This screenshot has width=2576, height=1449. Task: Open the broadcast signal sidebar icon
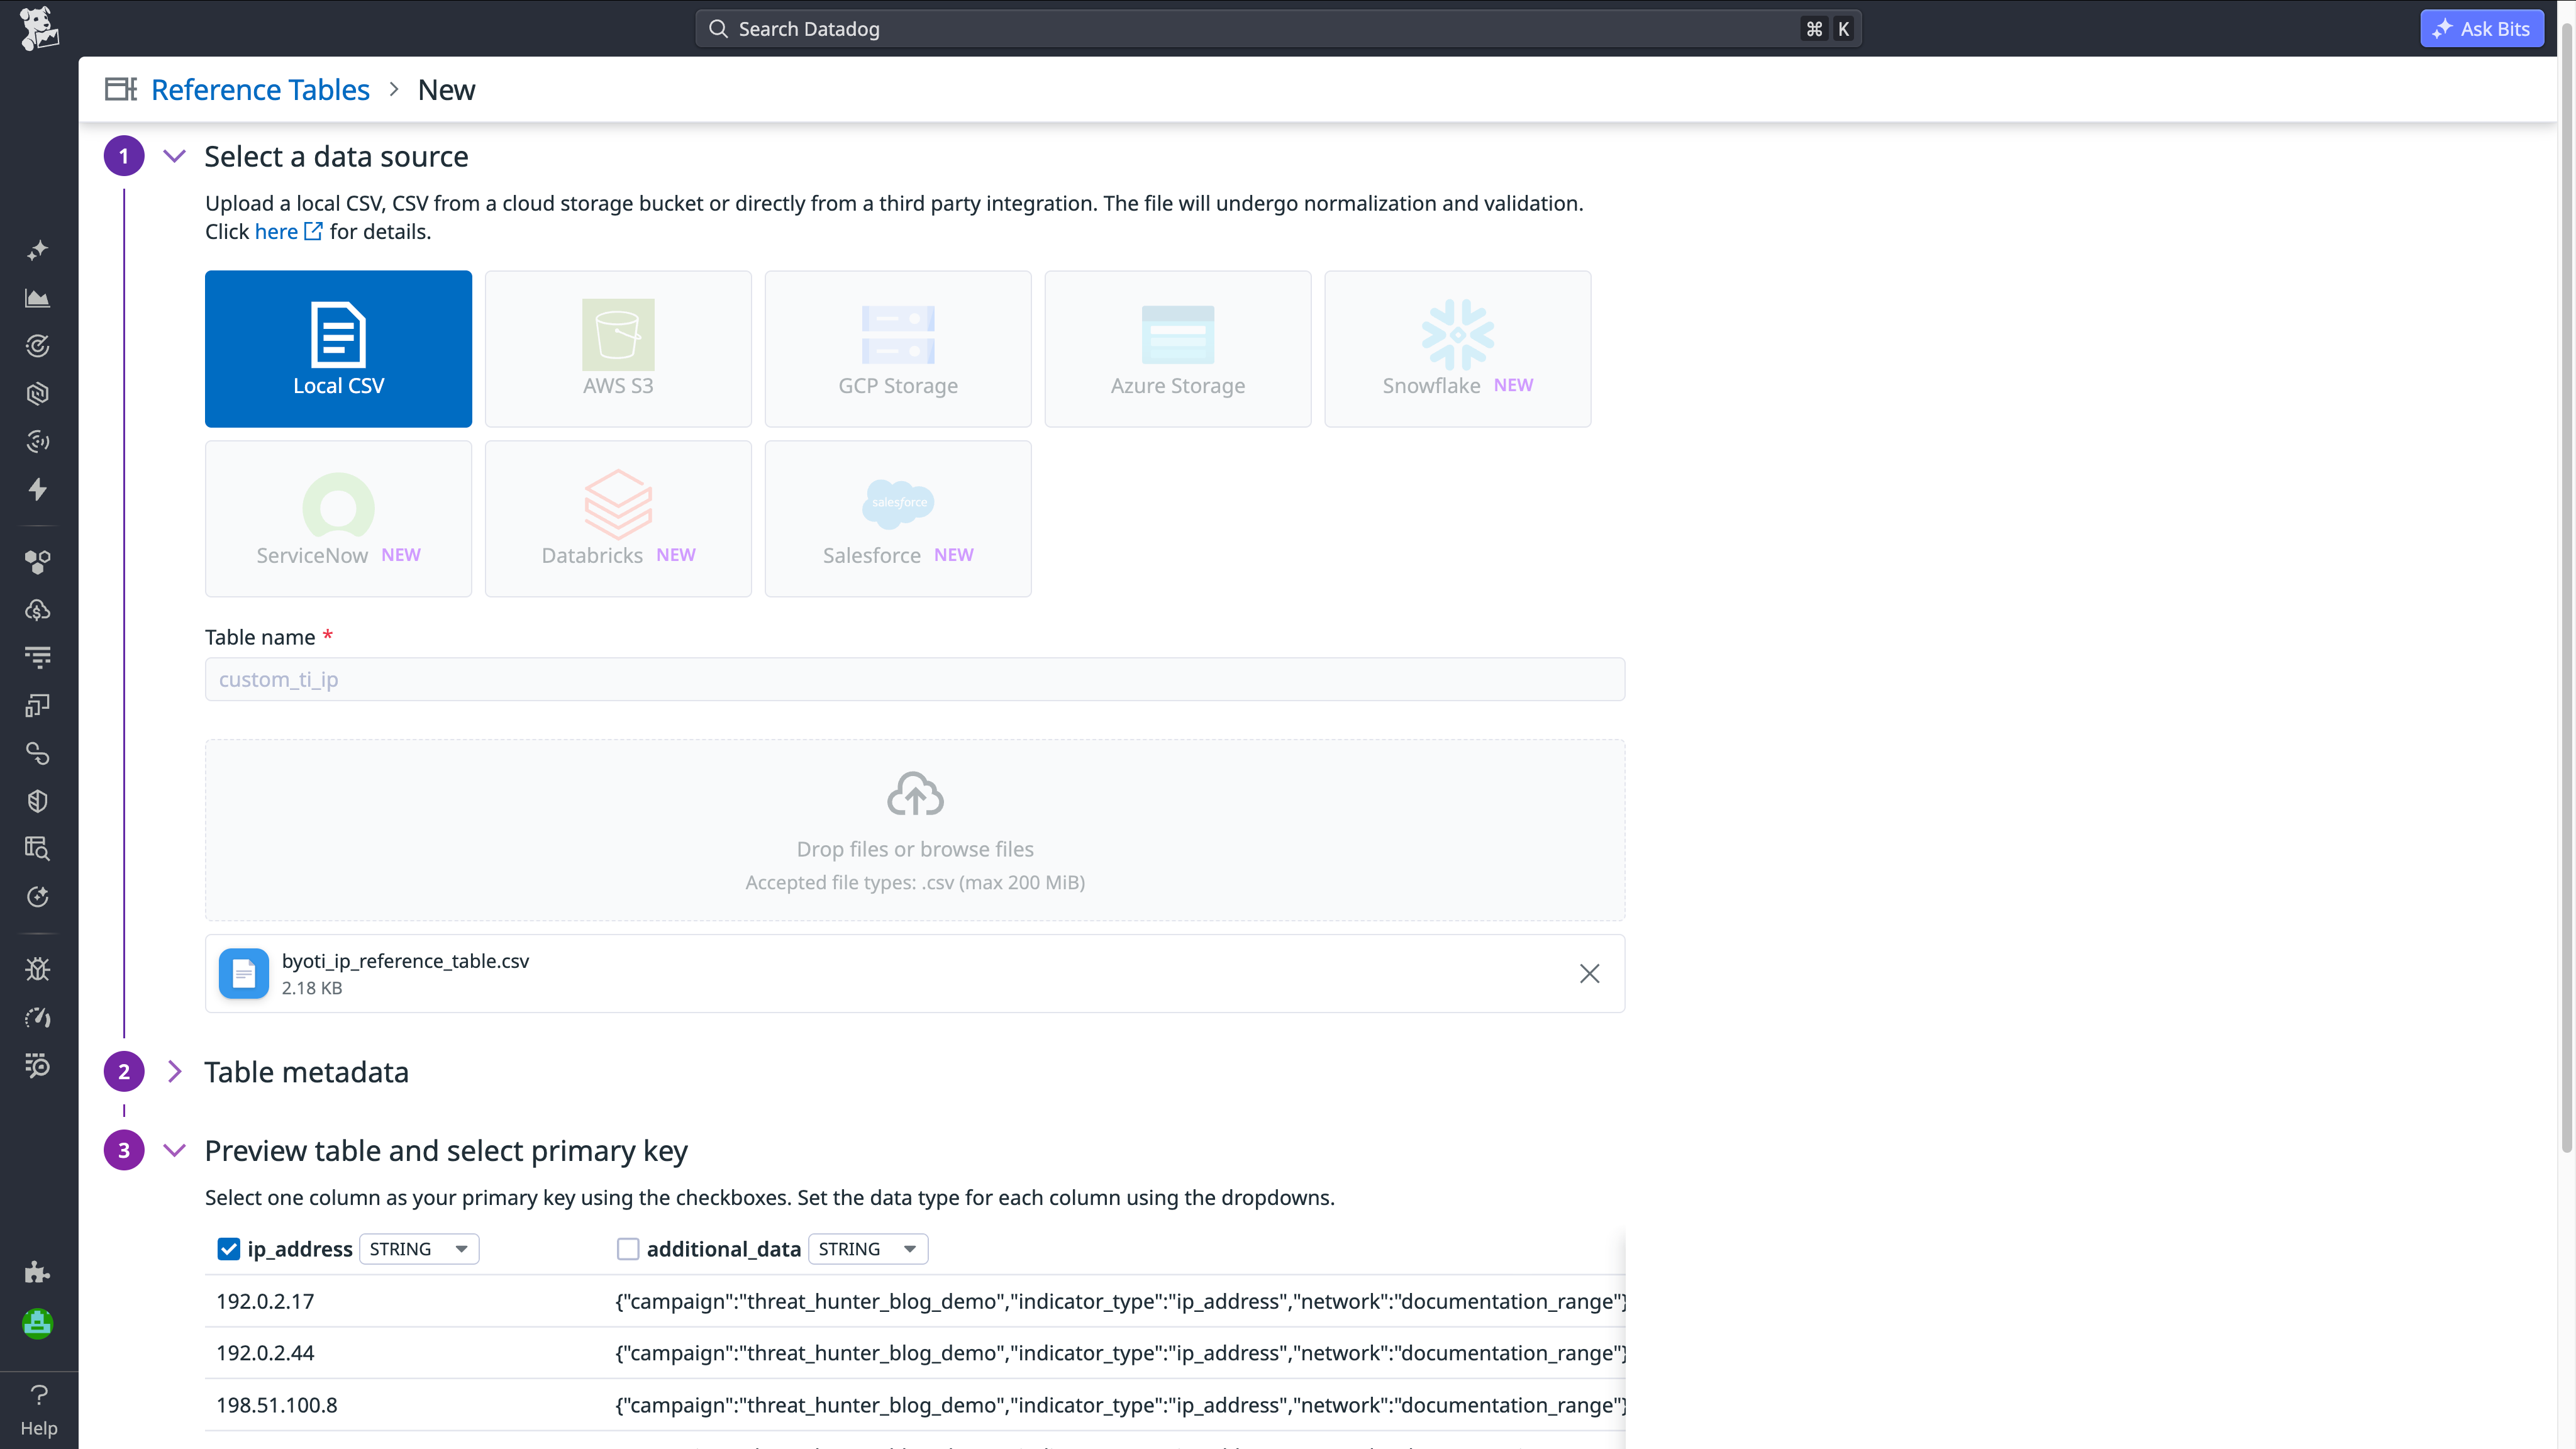(x=38, y=441)
